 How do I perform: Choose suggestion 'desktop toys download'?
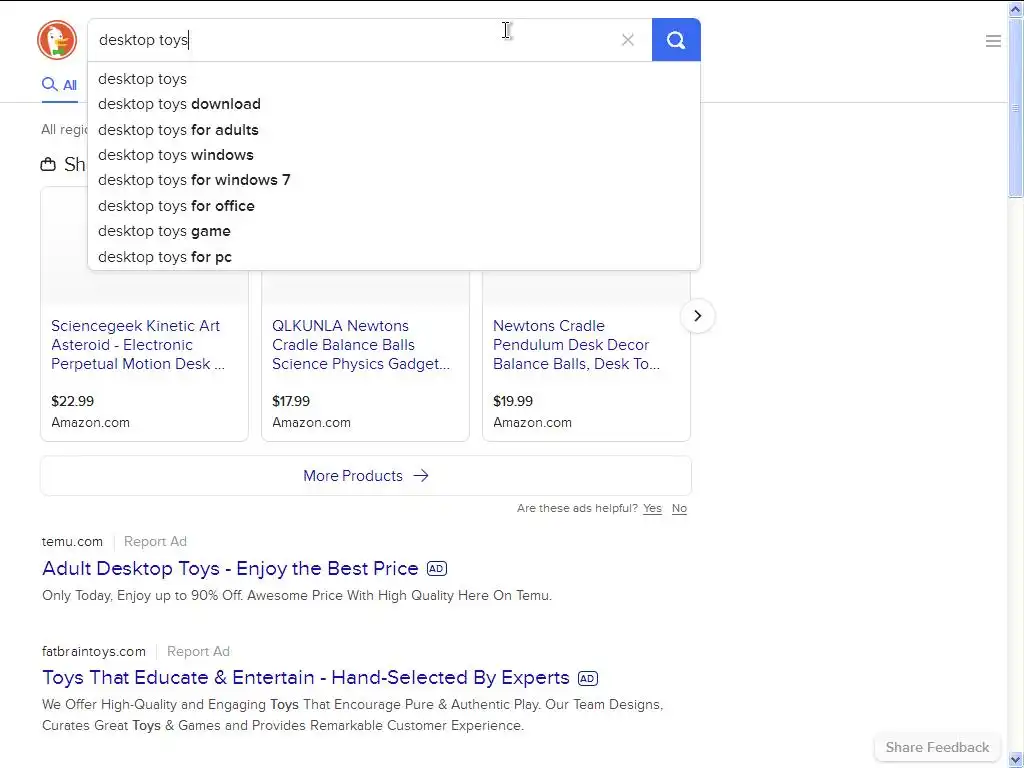click(394, 104)
